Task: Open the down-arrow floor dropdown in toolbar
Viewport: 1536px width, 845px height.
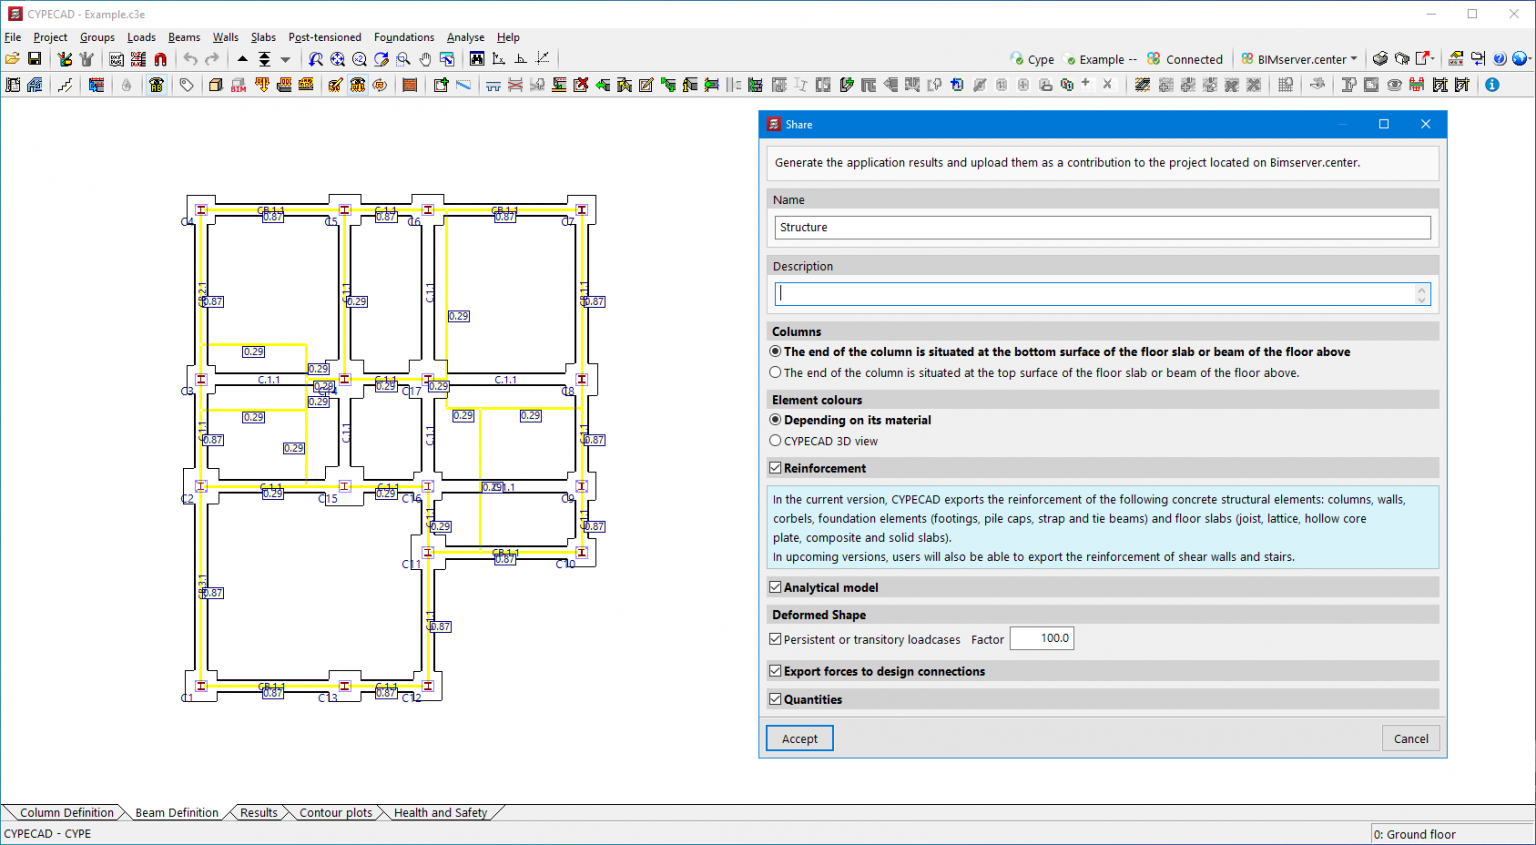Action: pyautogui.click(x=285, y=59)
